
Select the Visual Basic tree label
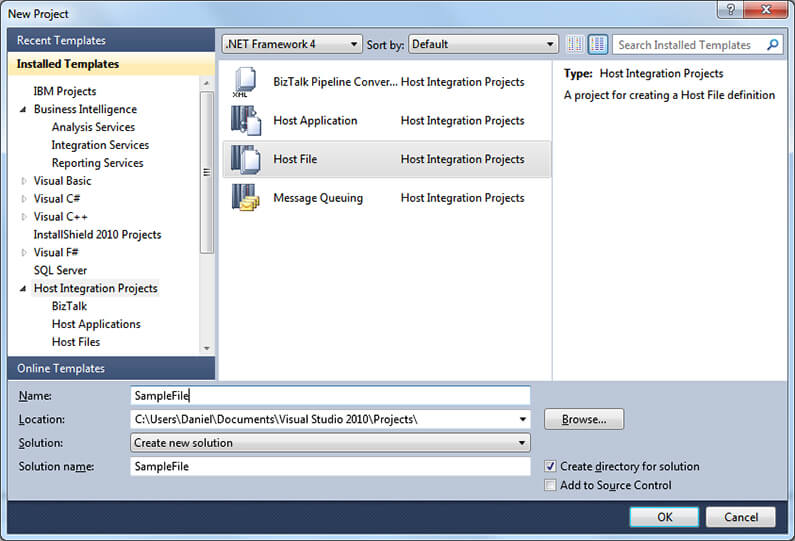tap(62, 181)
